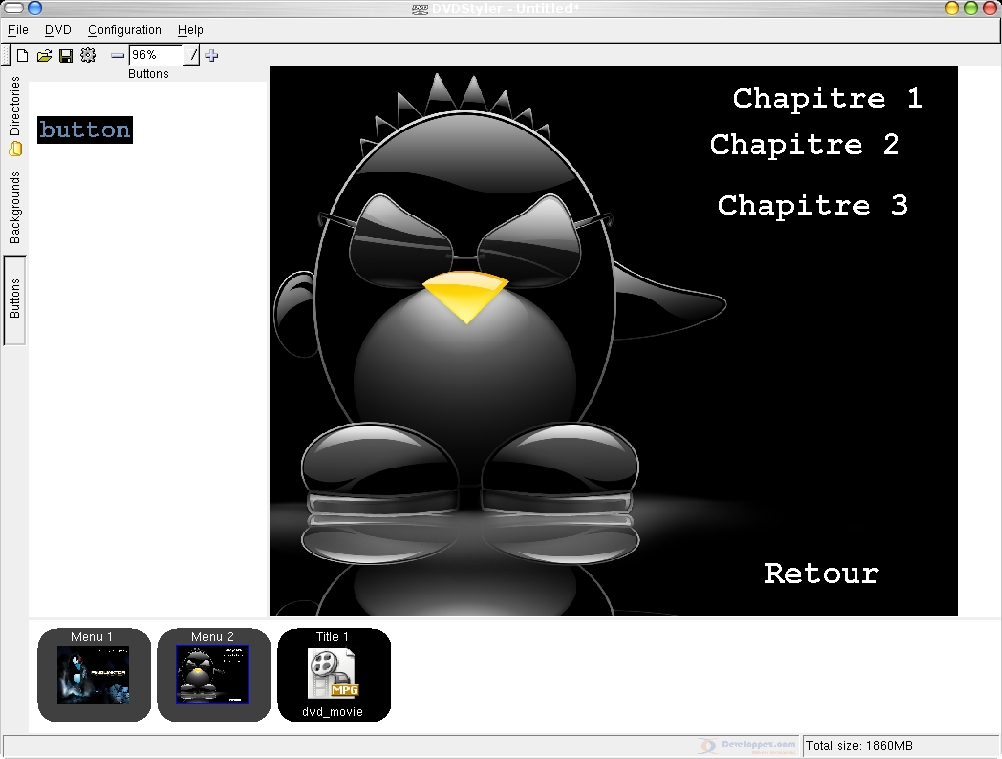
Task: Click the Directories folder icon in sidebar
Action: pos(15,149)
